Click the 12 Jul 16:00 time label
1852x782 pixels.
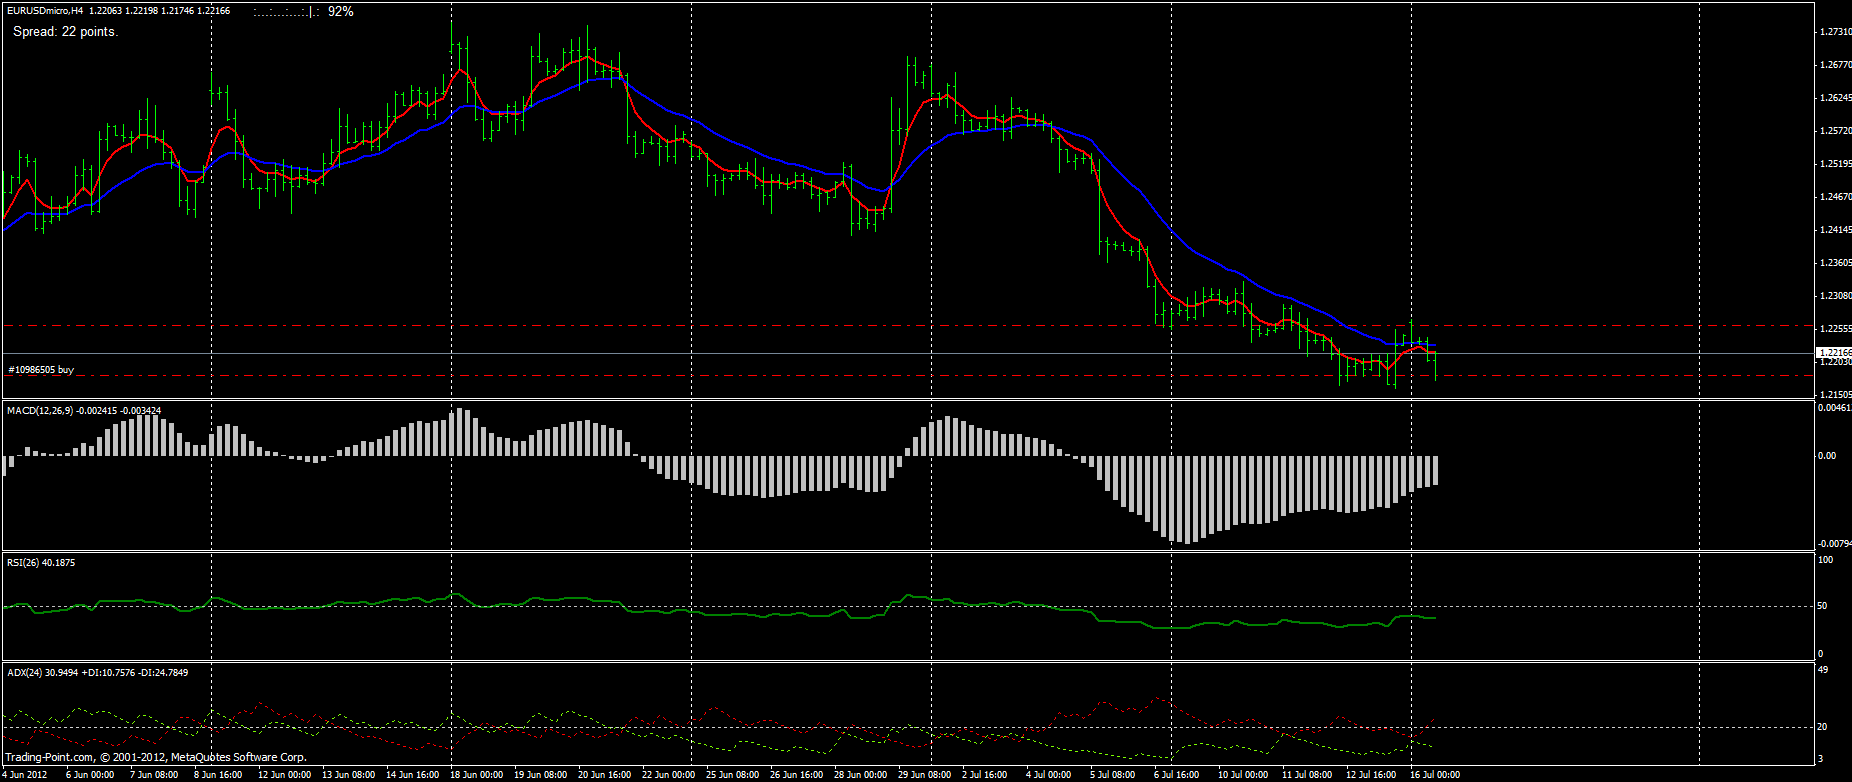(1371, 775)
